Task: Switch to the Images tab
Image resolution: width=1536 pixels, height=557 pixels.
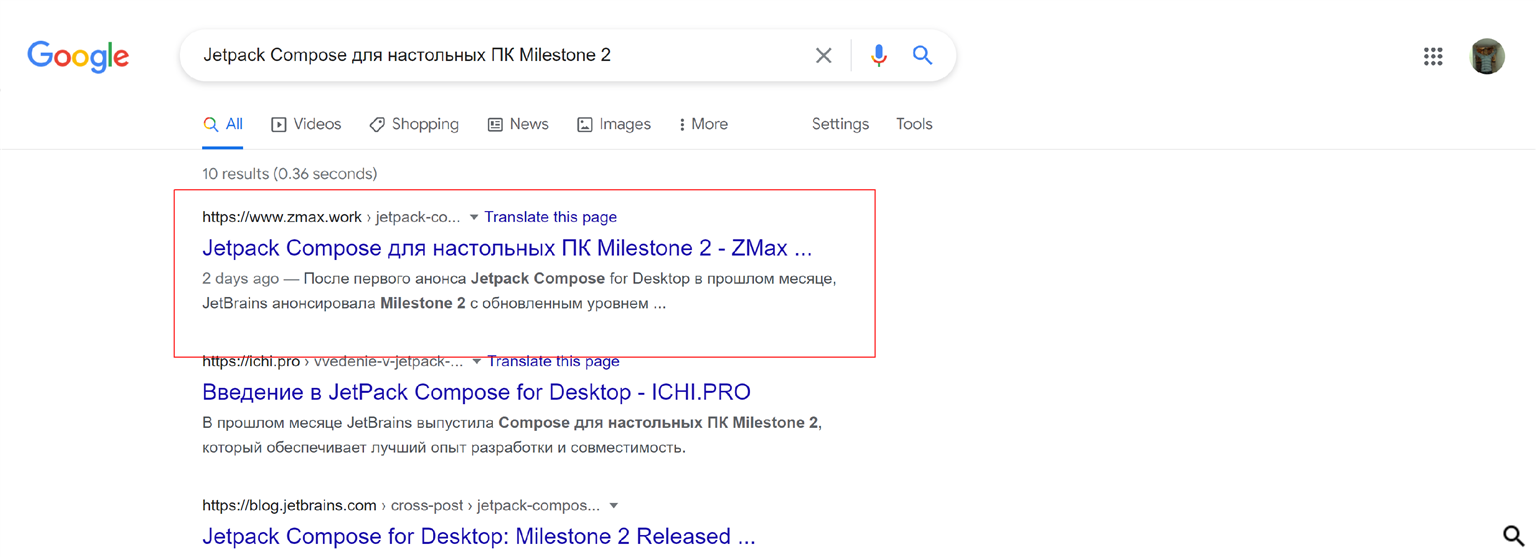Action: click(614, 124)
